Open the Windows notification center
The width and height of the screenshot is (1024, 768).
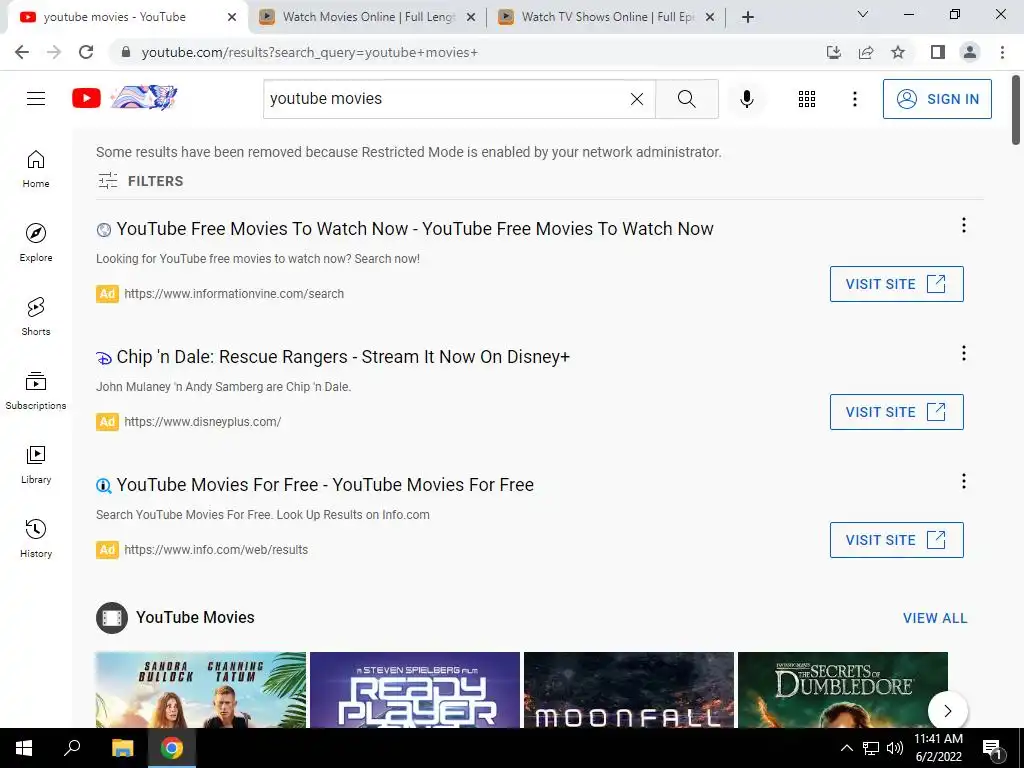point(992,748)
